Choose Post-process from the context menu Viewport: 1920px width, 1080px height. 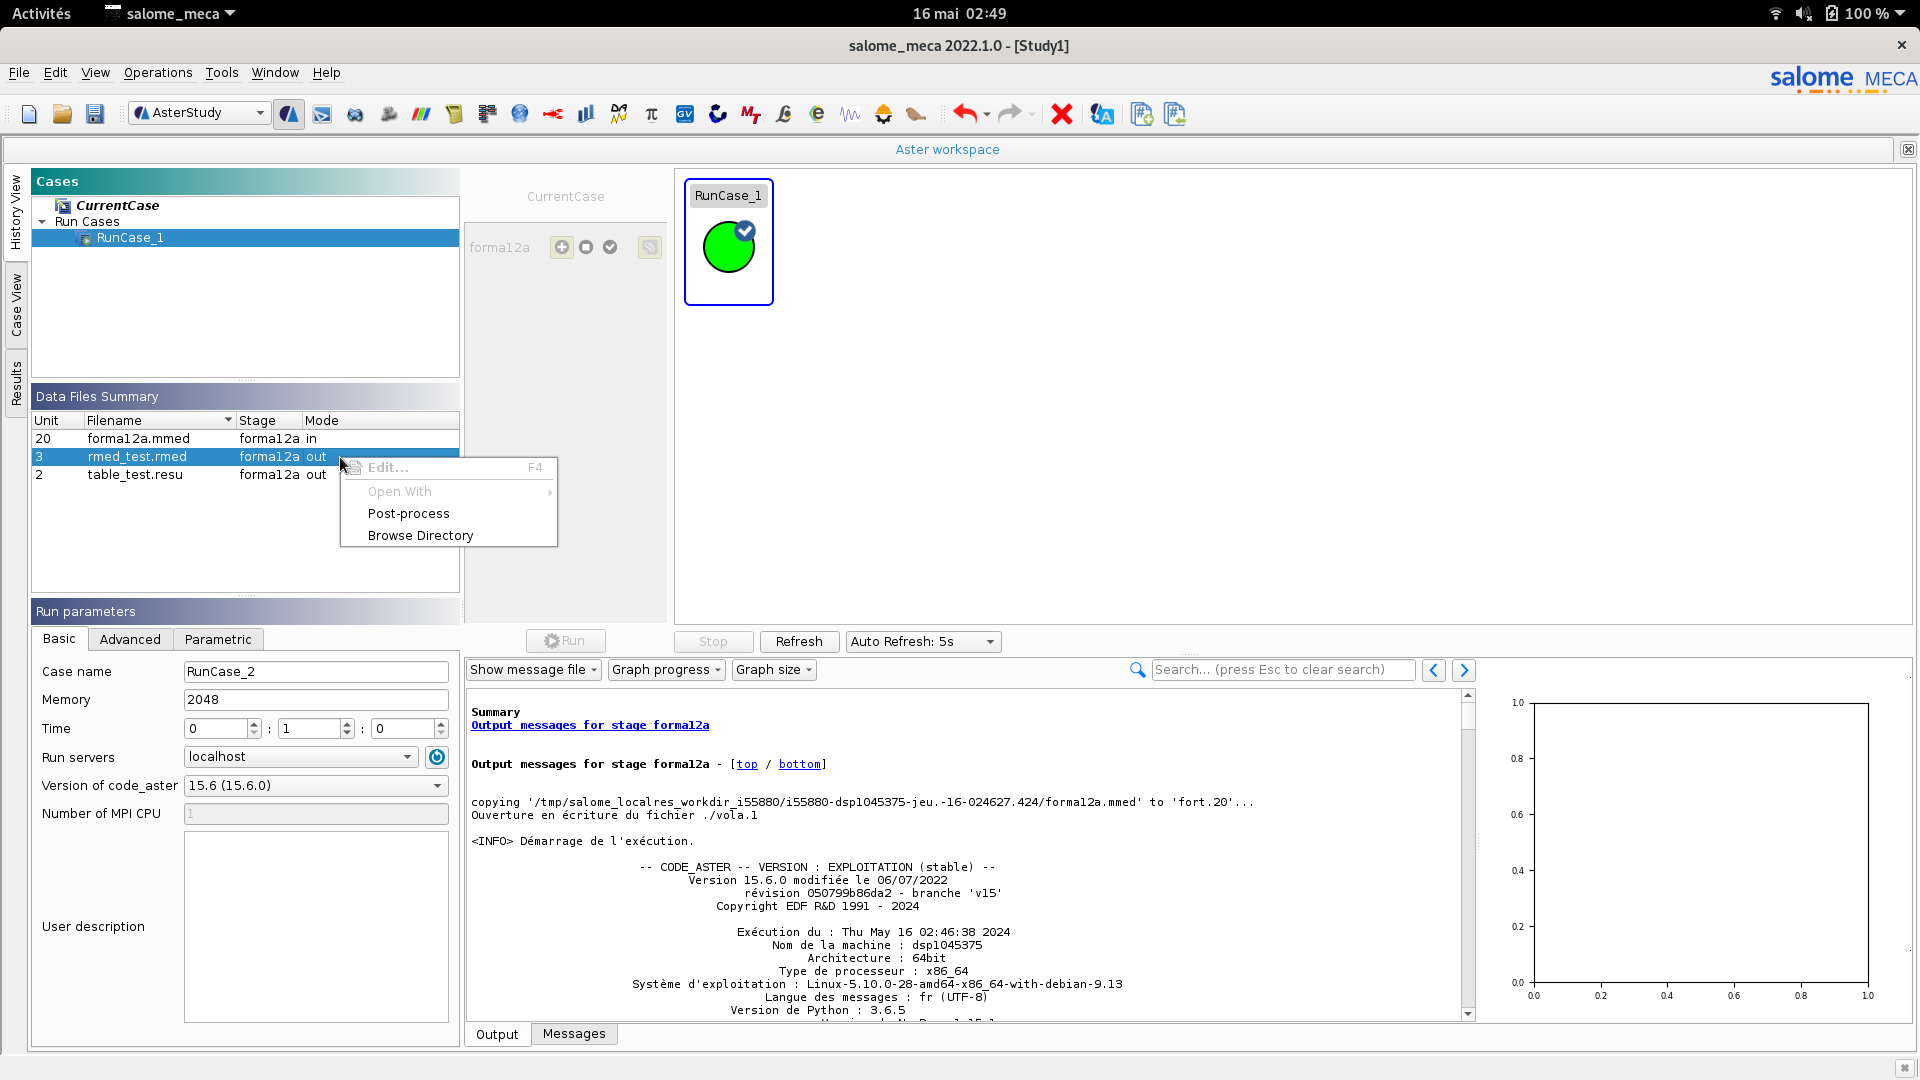point(409,514)
